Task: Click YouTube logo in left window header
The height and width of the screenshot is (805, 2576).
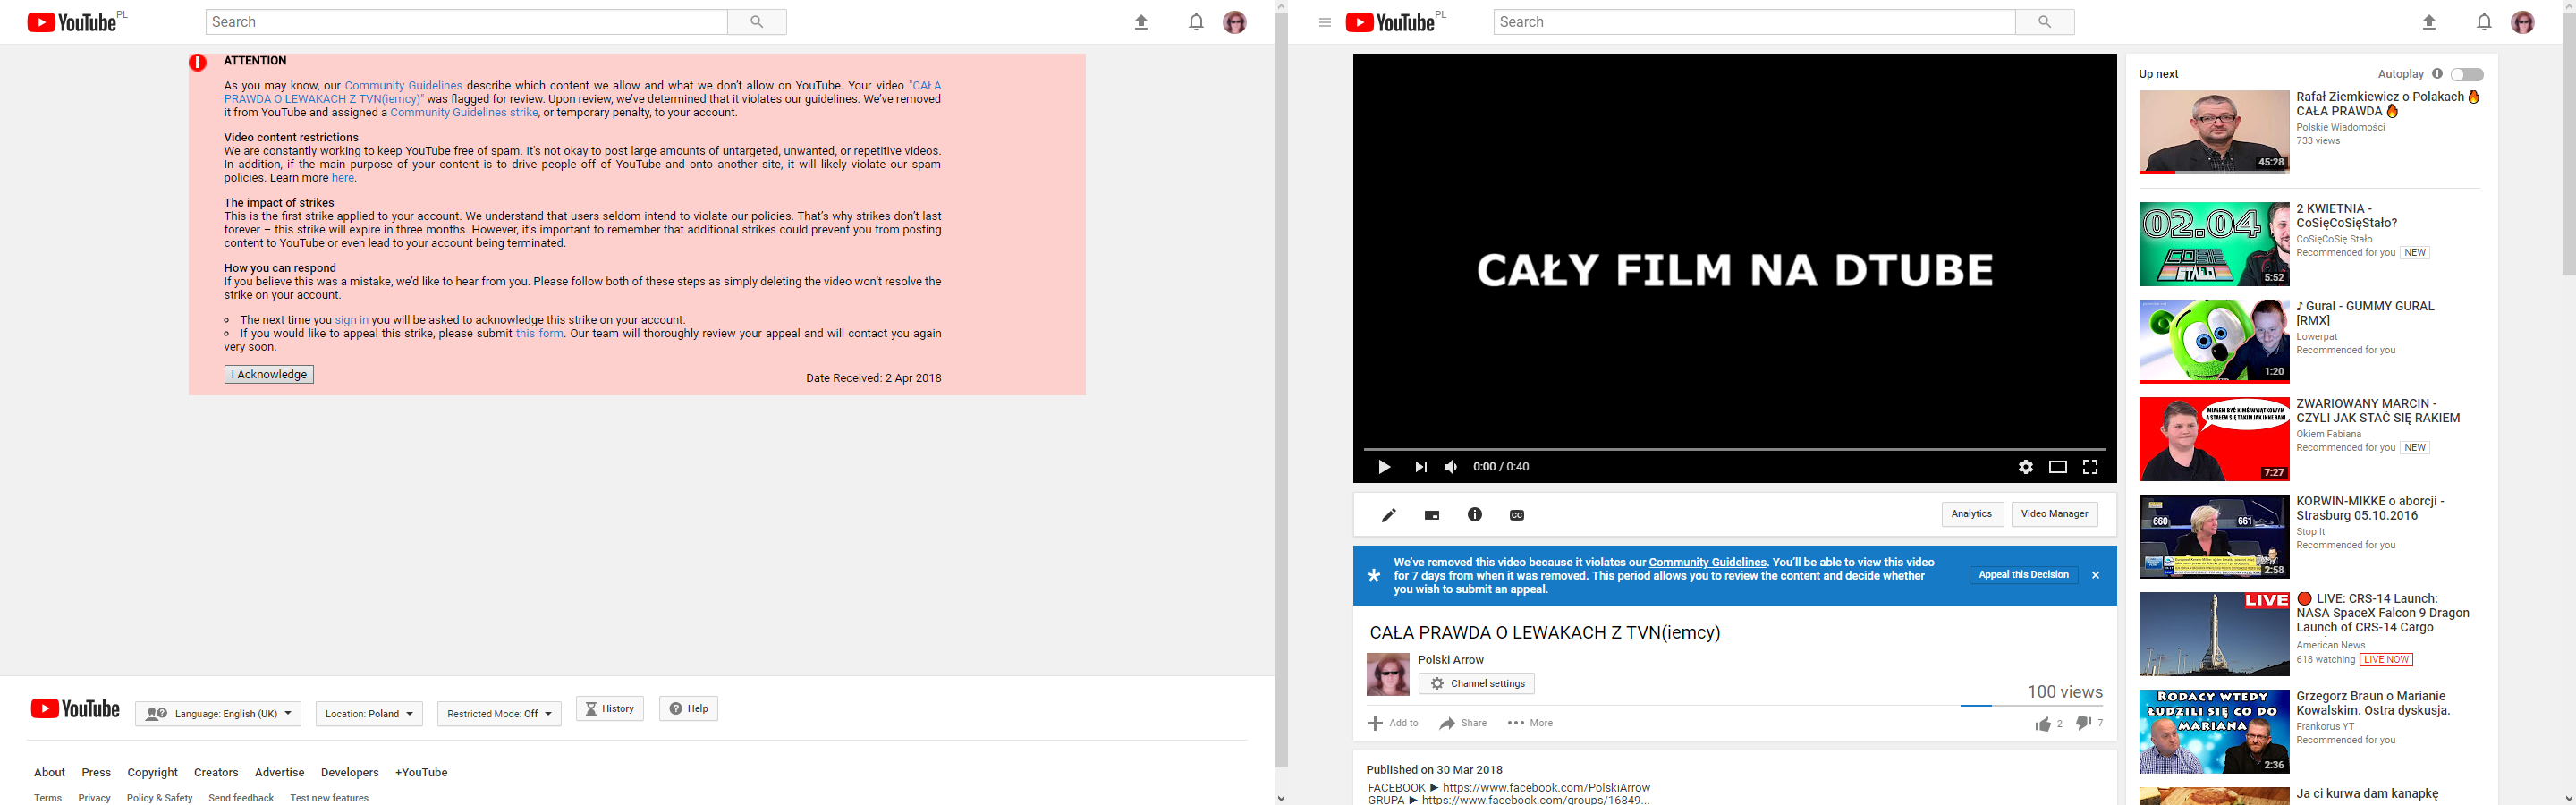Action: (72, 22)
